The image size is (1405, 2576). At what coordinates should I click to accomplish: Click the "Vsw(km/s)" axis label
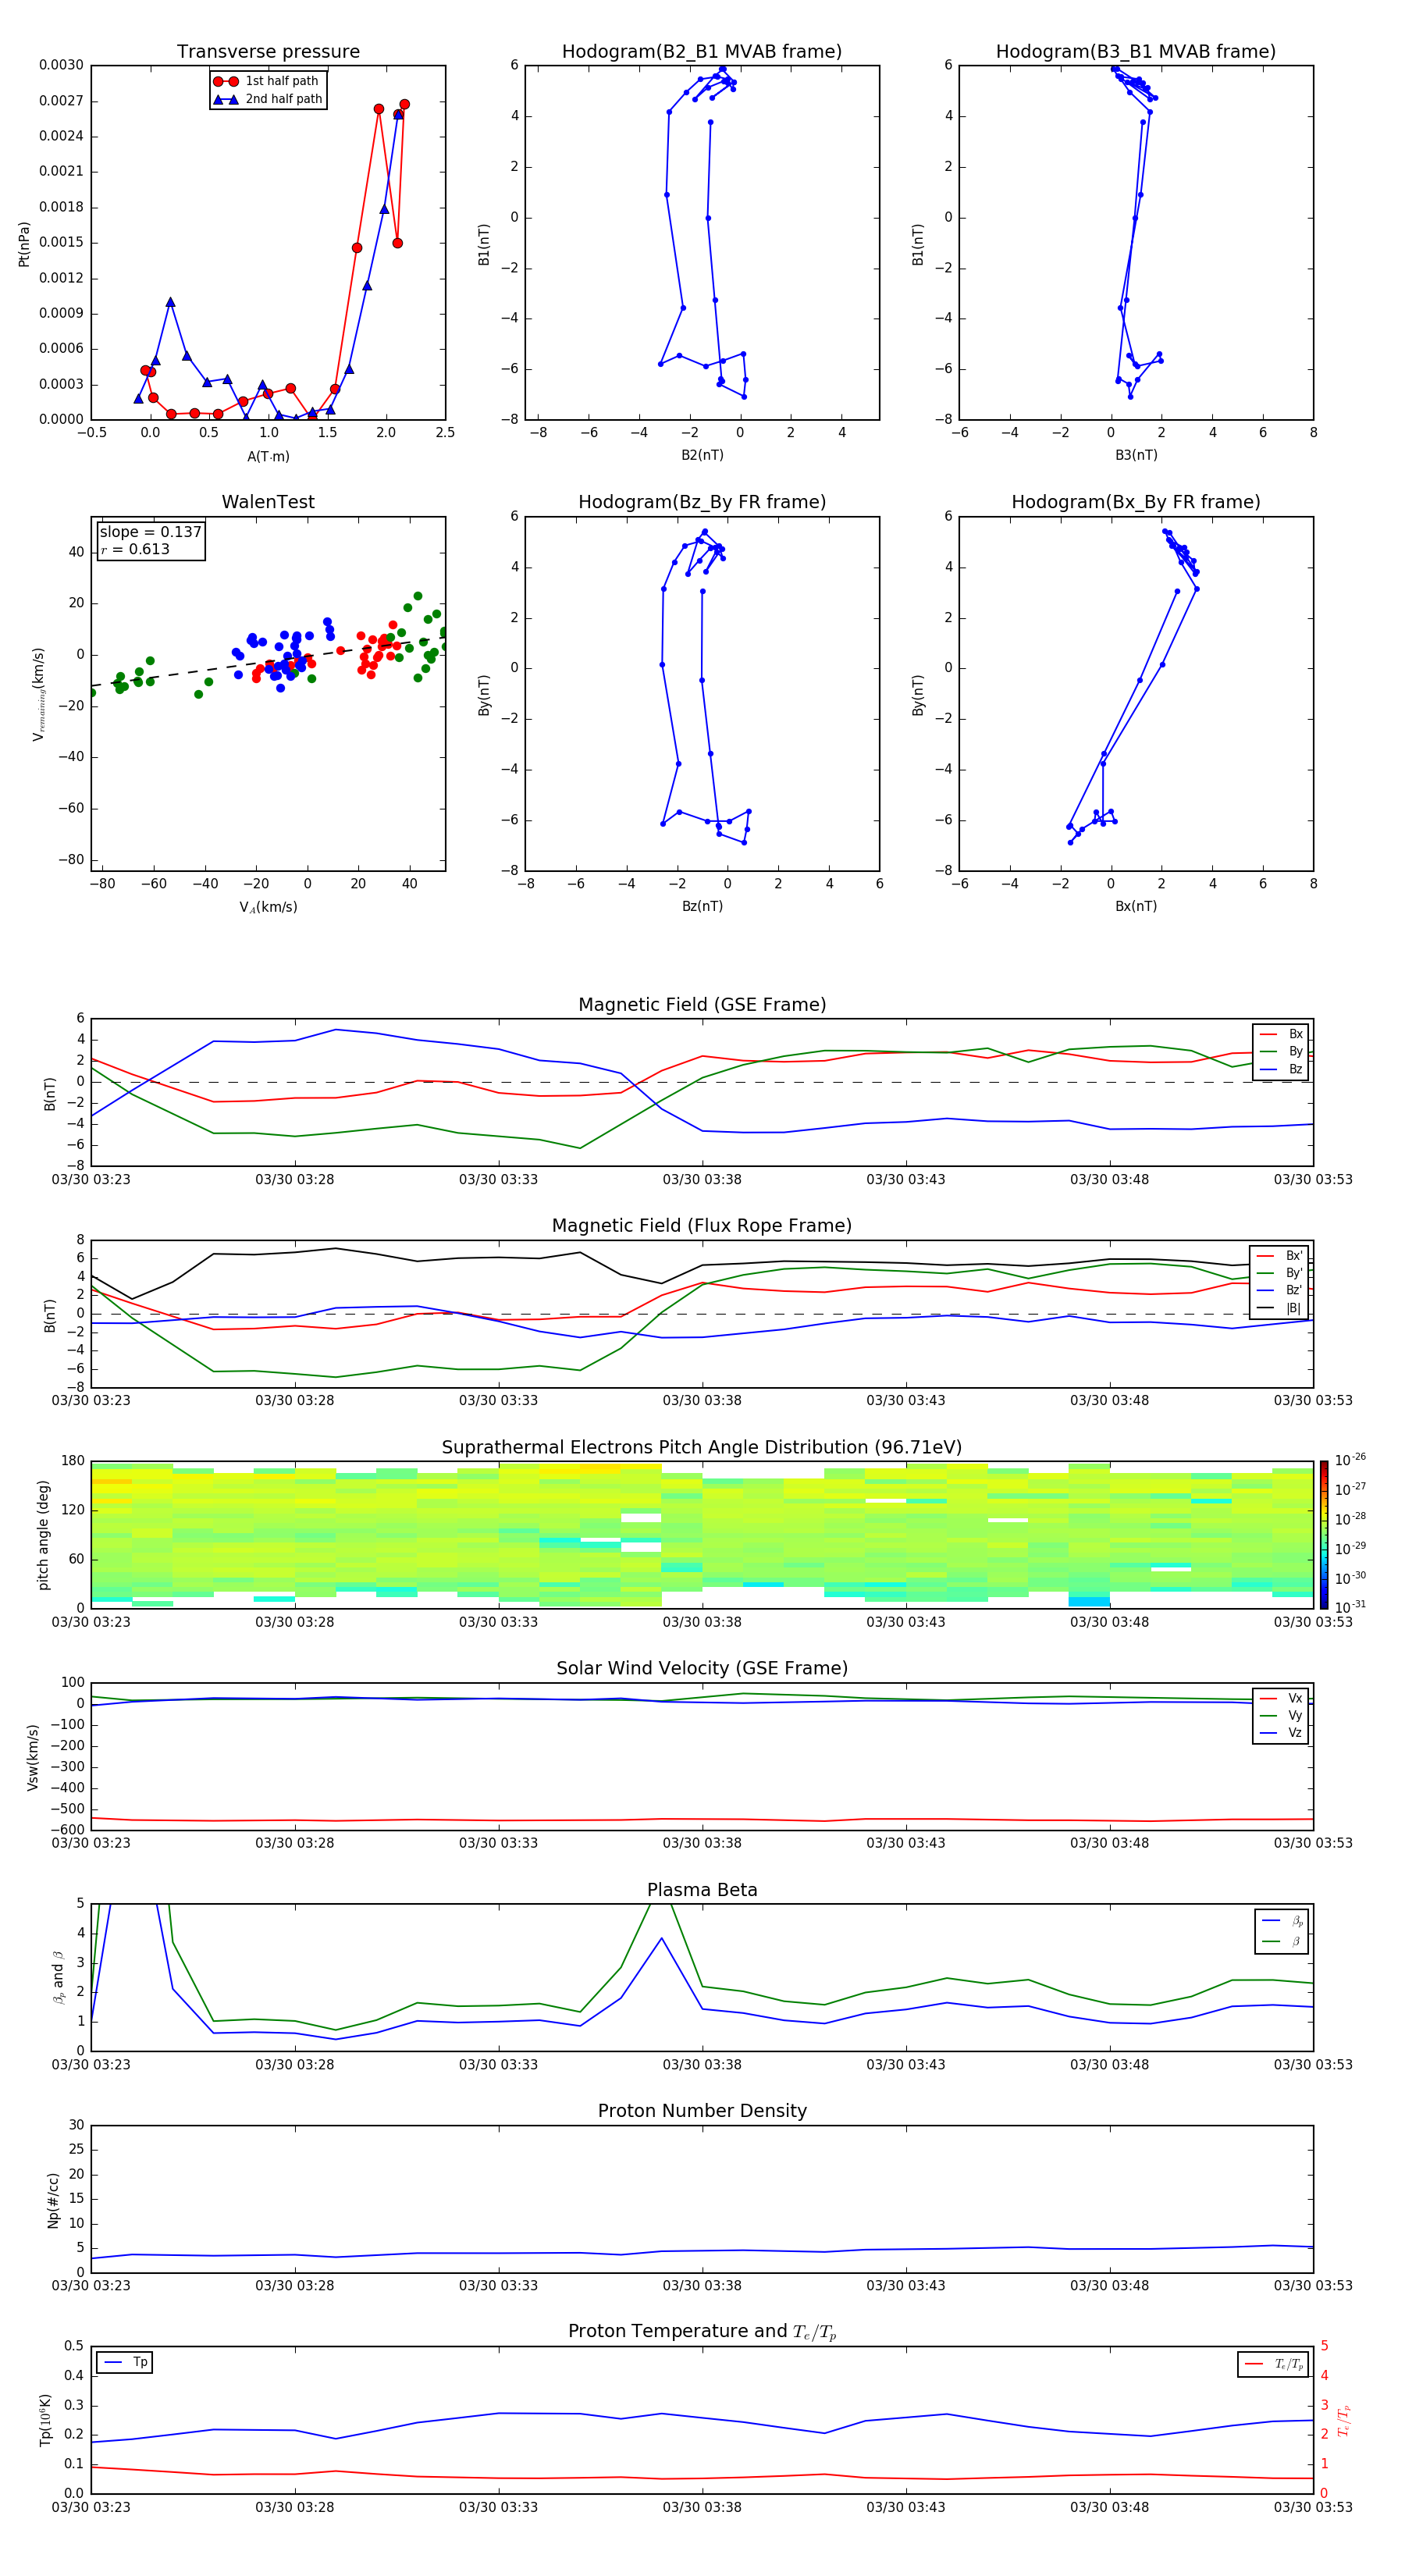[x=33, y=1757]
